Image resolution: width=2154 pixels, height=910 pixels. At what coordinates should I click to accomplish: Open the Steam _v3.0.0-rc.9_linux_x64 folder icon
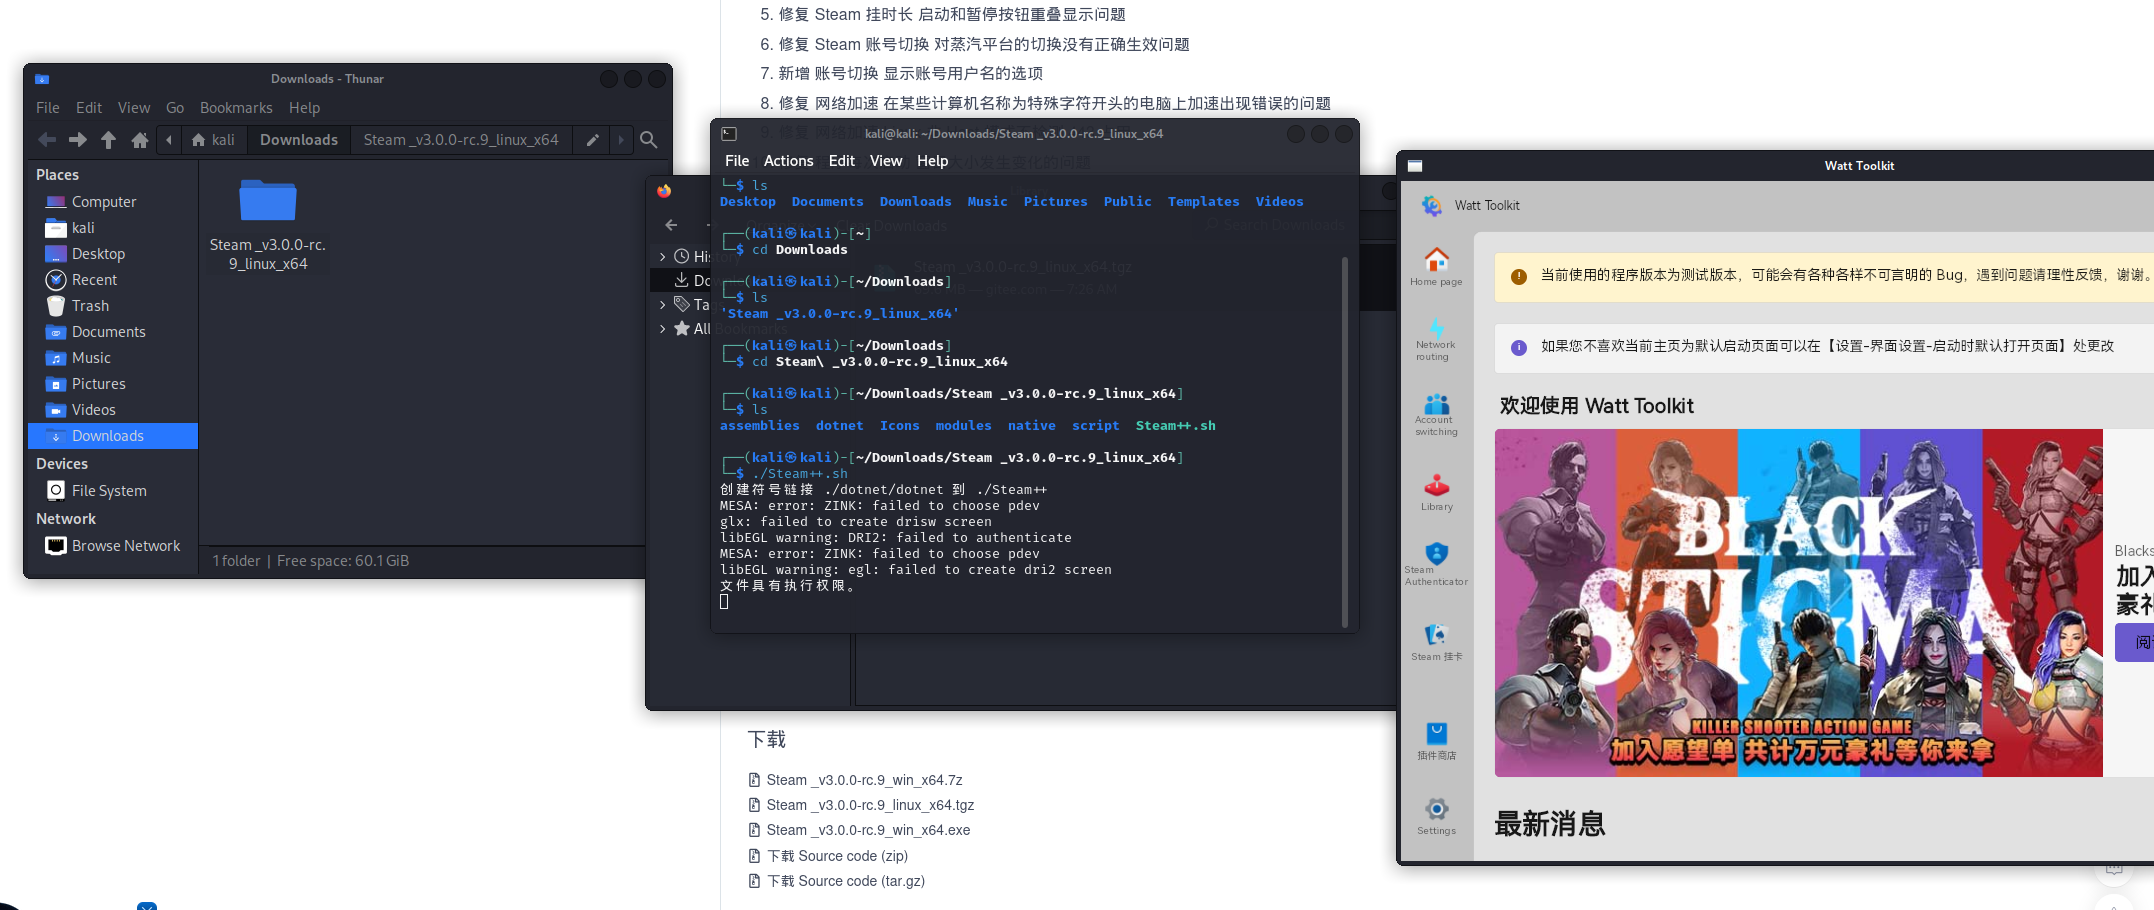coord(268,200)
